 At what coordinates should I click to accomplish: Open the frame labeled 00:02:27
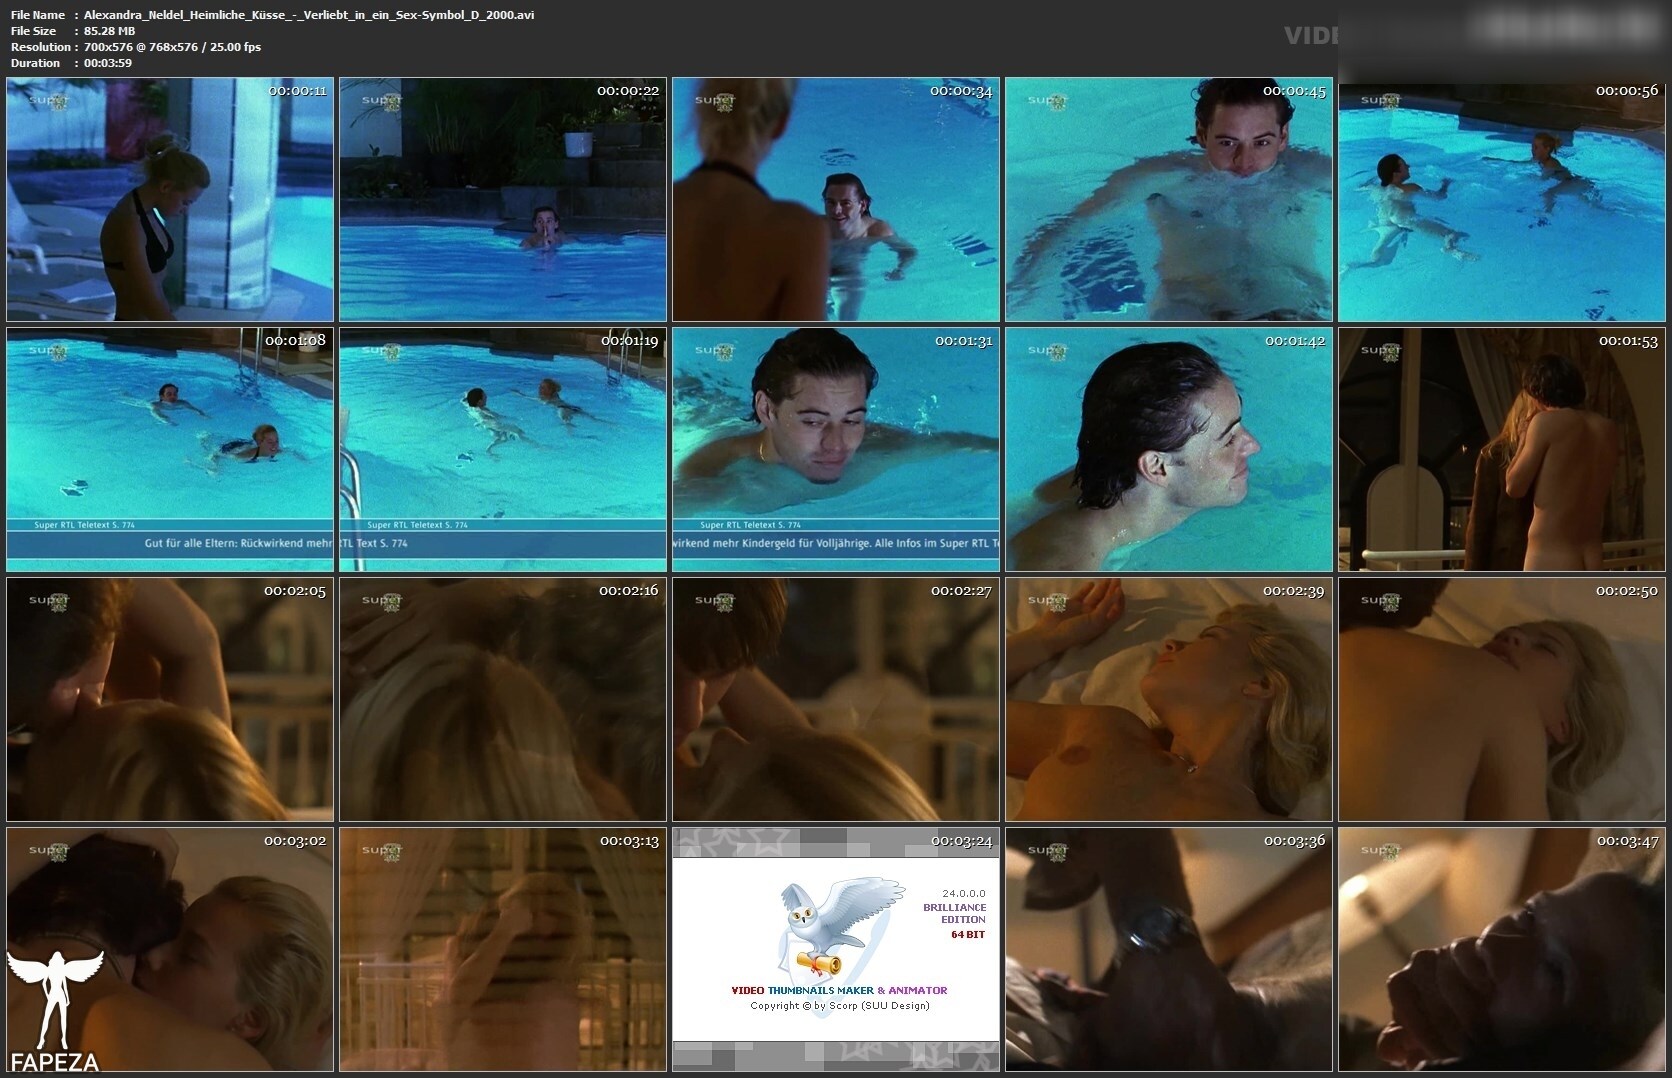(x=836, y=700)
